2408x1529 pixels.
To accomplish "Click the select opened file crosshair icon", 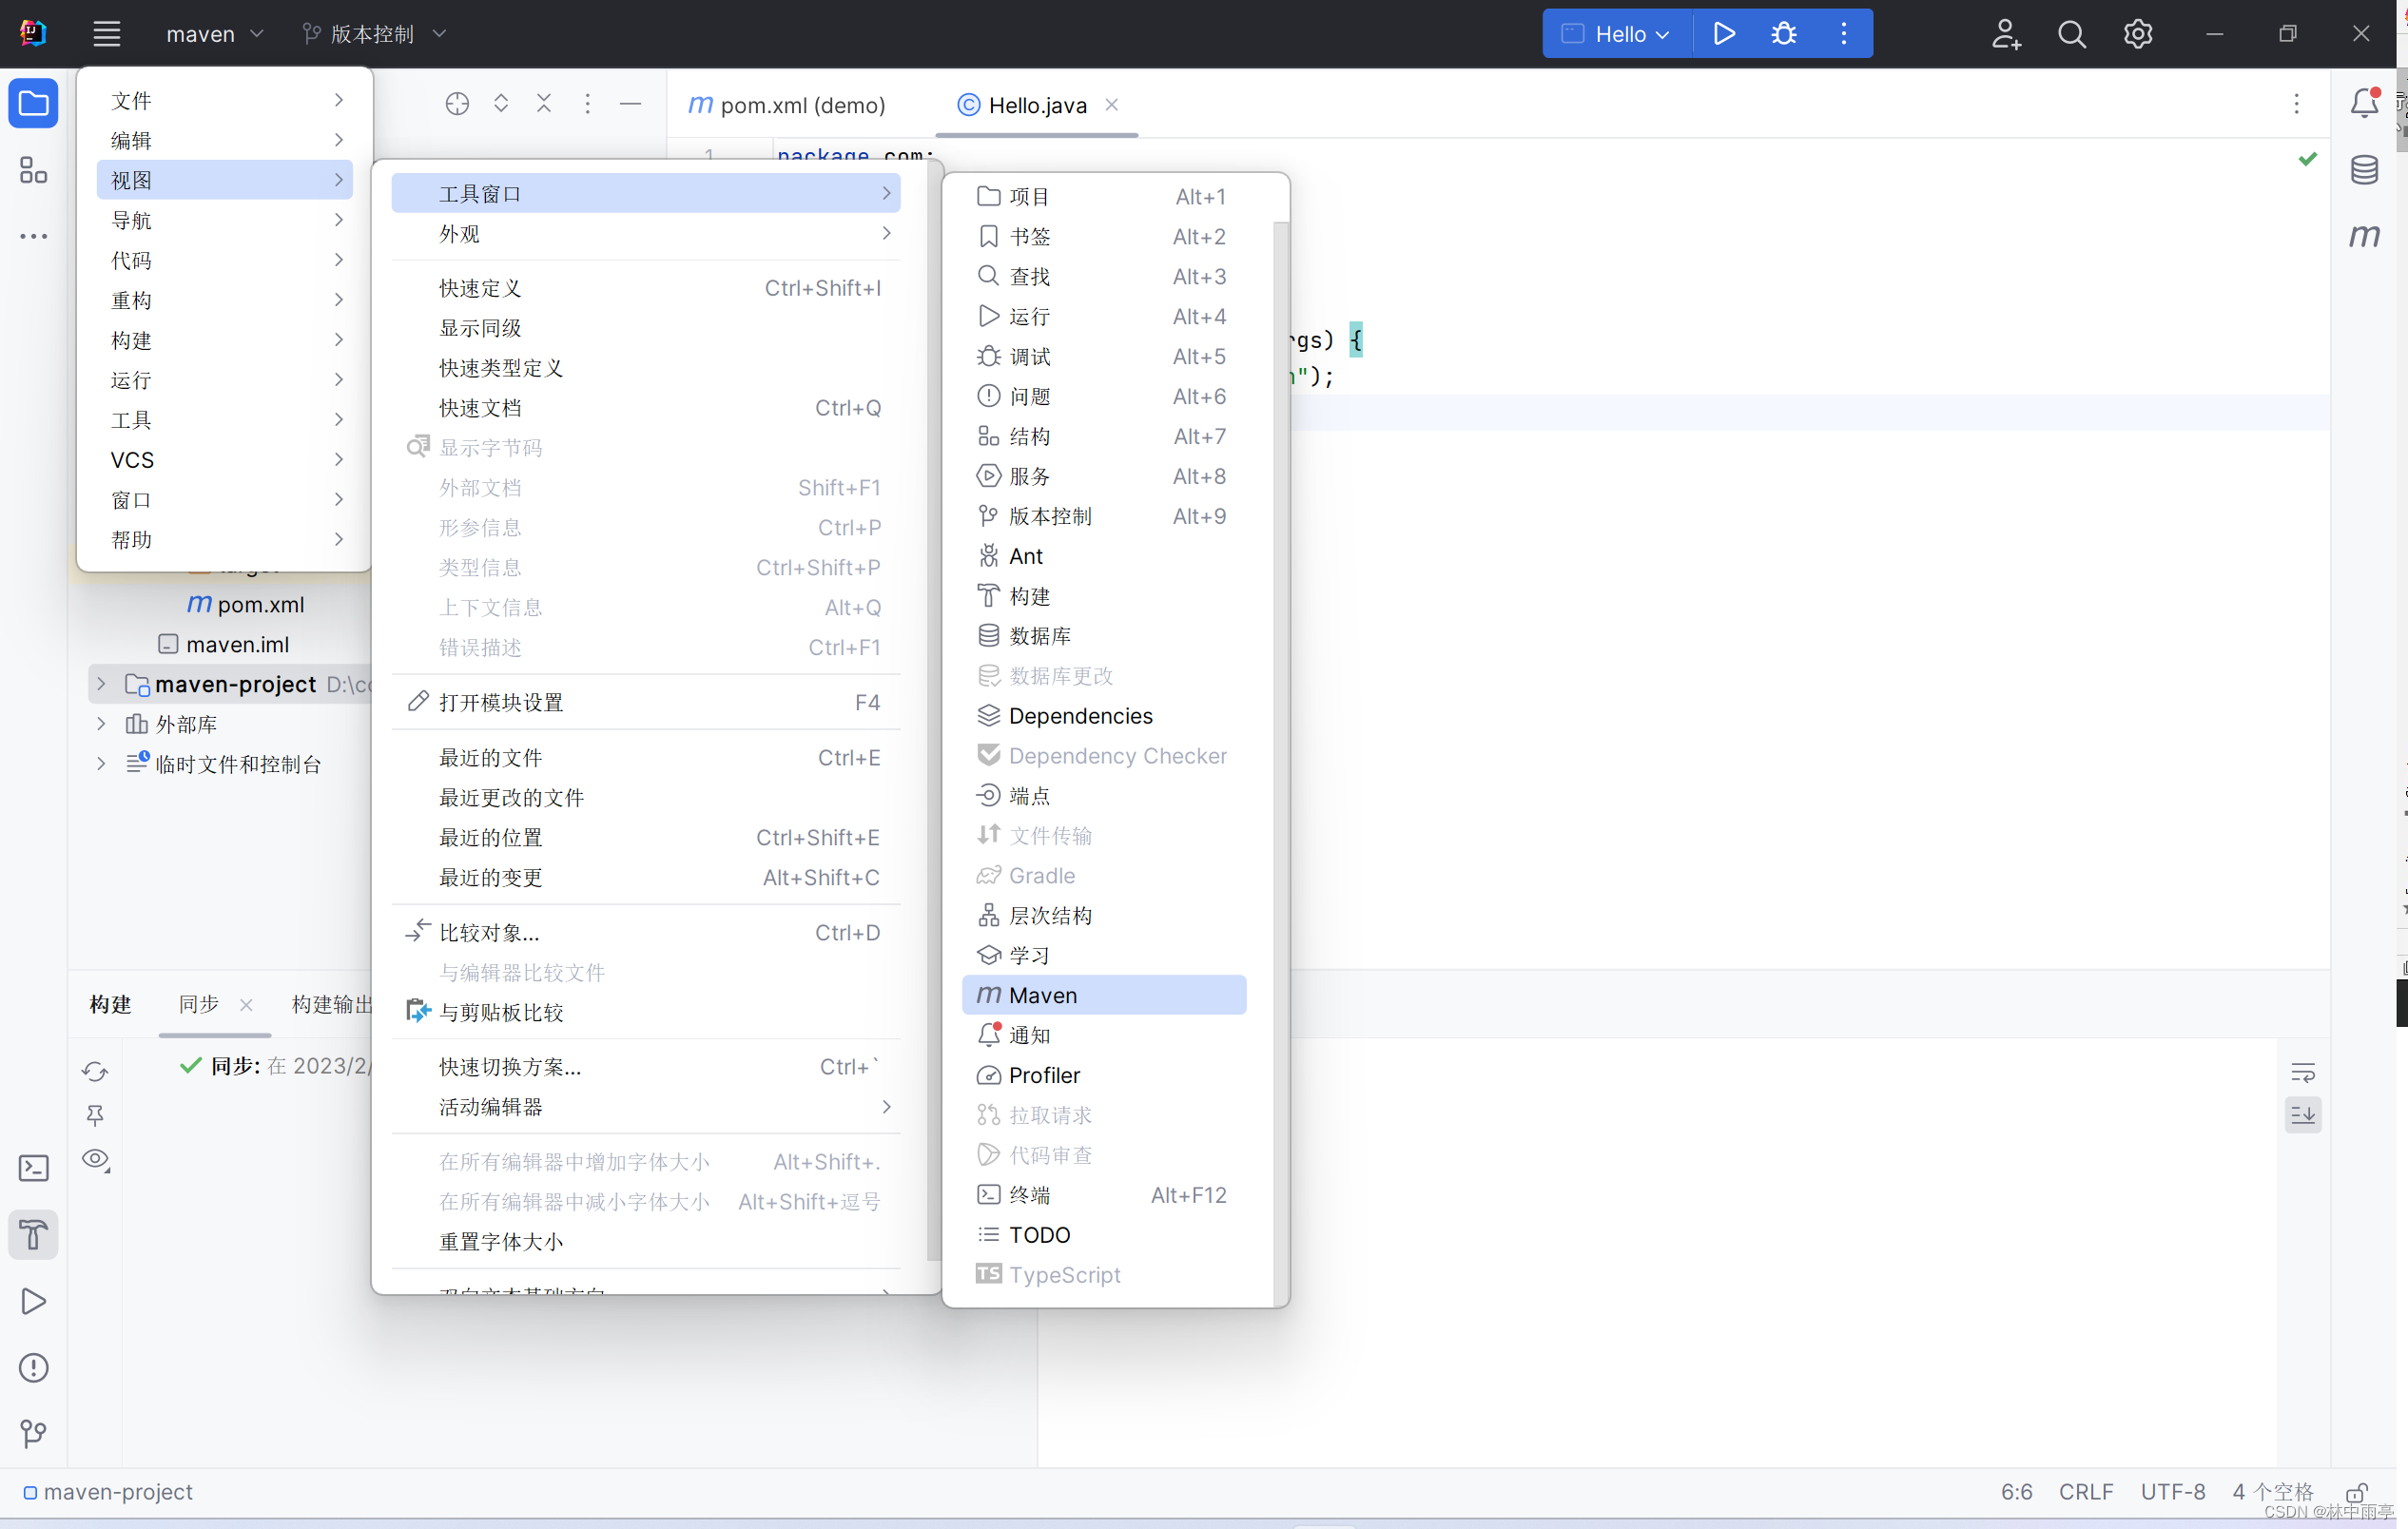I will click(x=457, y=104).
